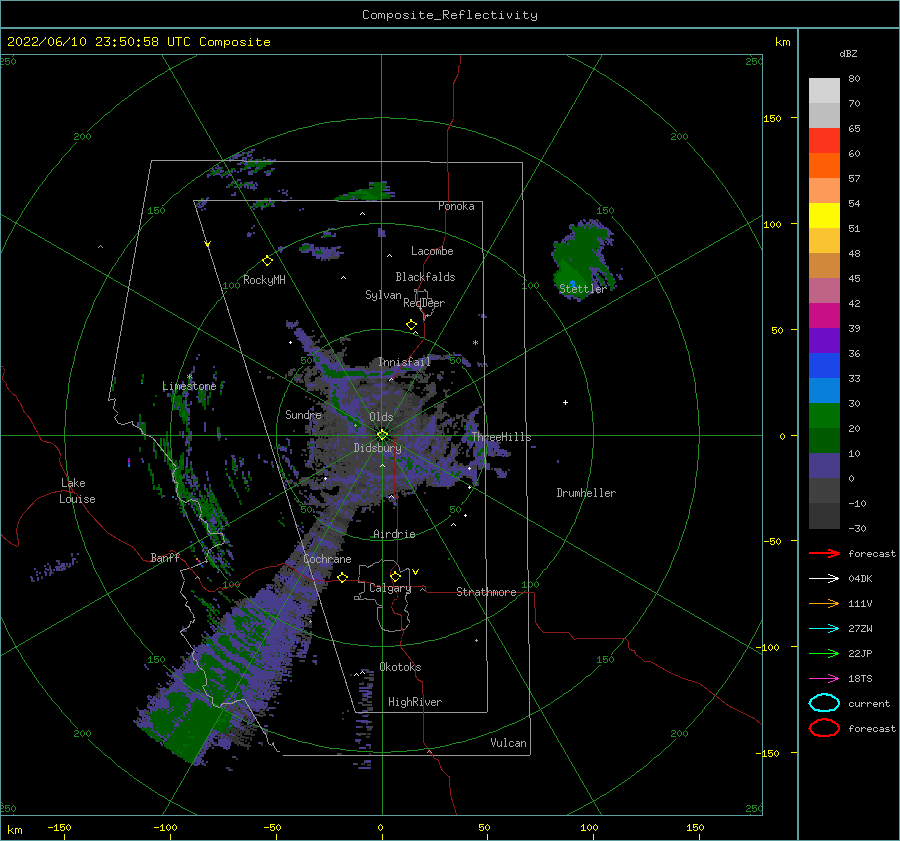Click the Okotoks label
The width and height of the screenshot is (900, 841).
tap(400, 667)
